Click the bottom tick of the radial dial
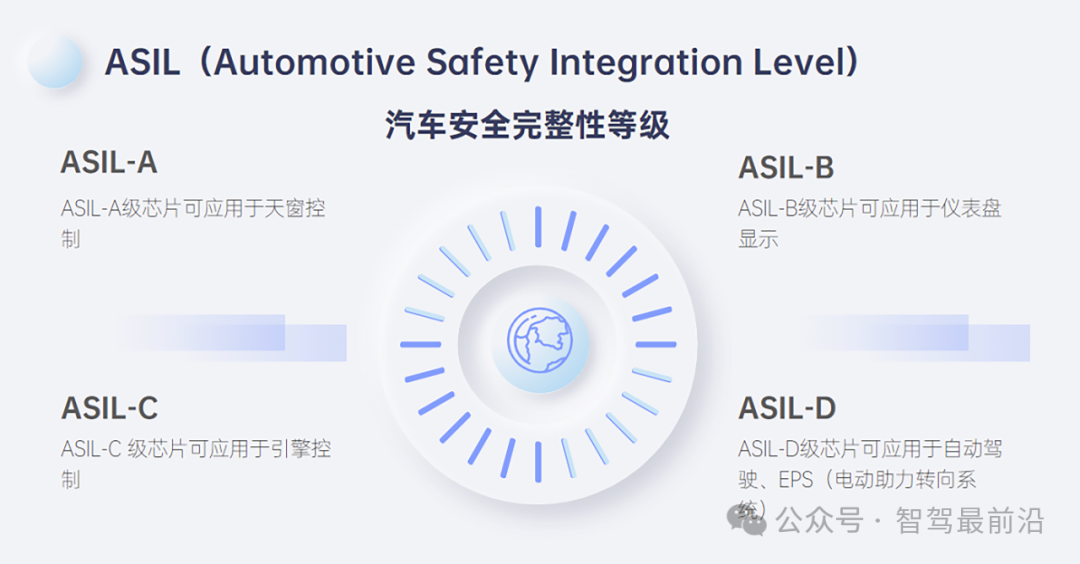The width and height of the screenshot is (1080, 564). [538, 461]
